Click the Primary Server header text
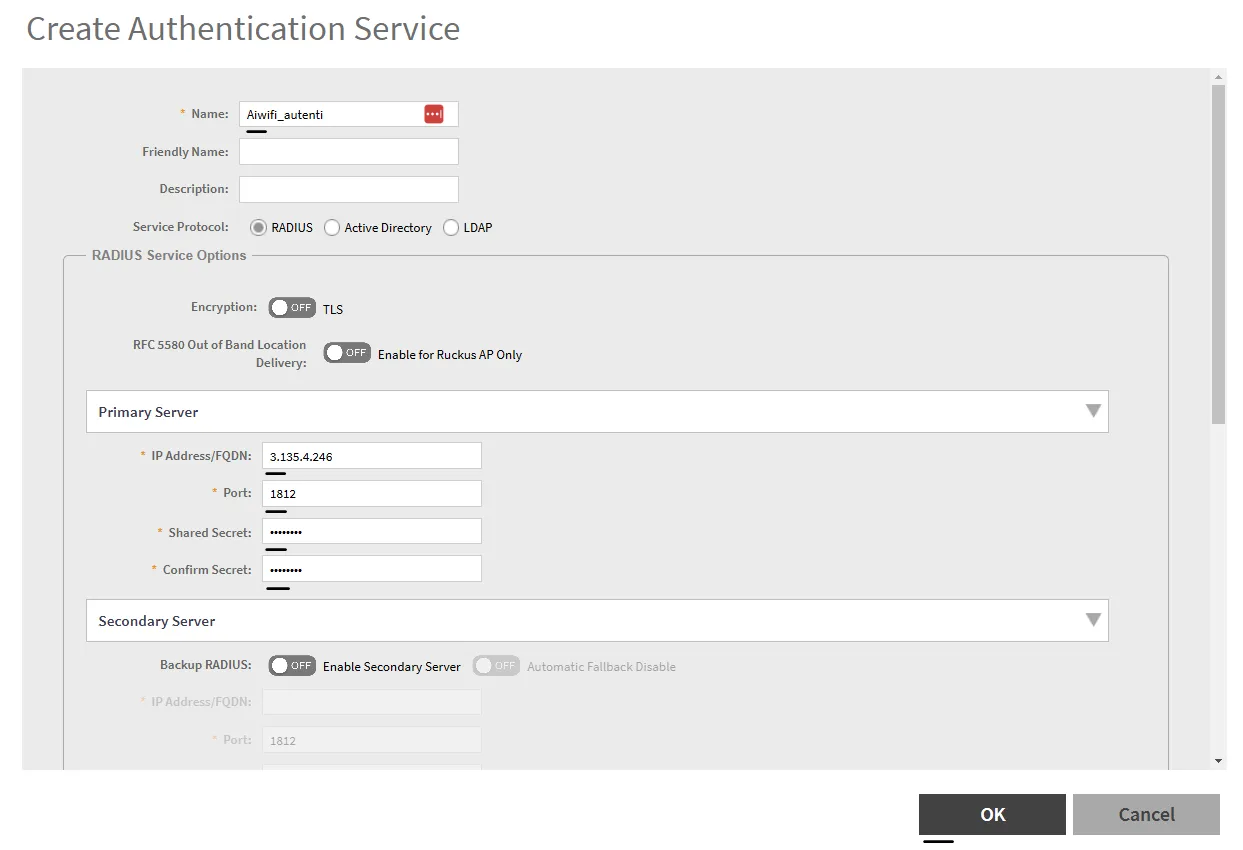This screenshot has width=1243, height=850. point(148,412)
